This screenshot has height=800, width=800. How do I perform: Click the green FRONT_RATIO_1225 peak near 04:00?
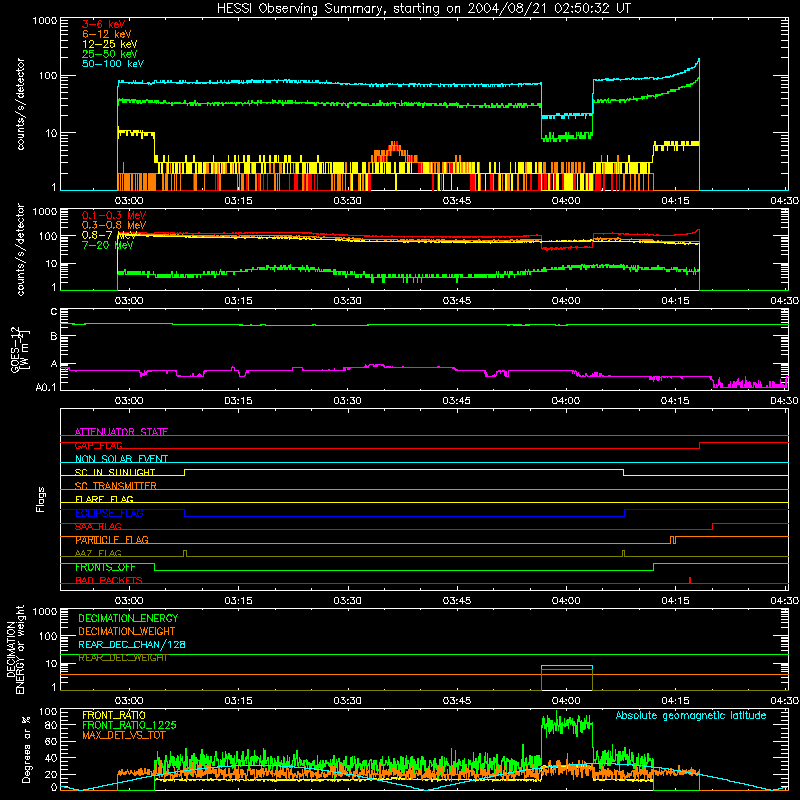567,724
